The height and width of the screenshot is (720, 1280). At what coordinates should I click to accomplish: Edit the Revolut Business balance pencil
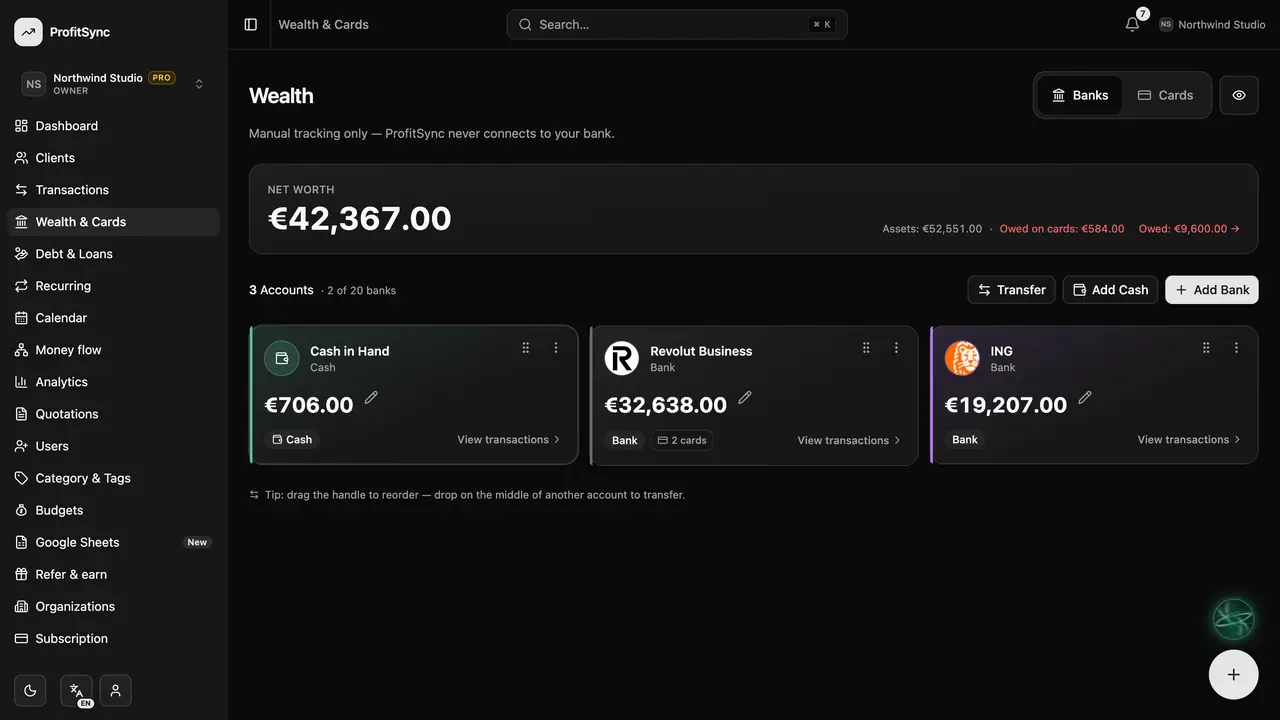(745, 397)
